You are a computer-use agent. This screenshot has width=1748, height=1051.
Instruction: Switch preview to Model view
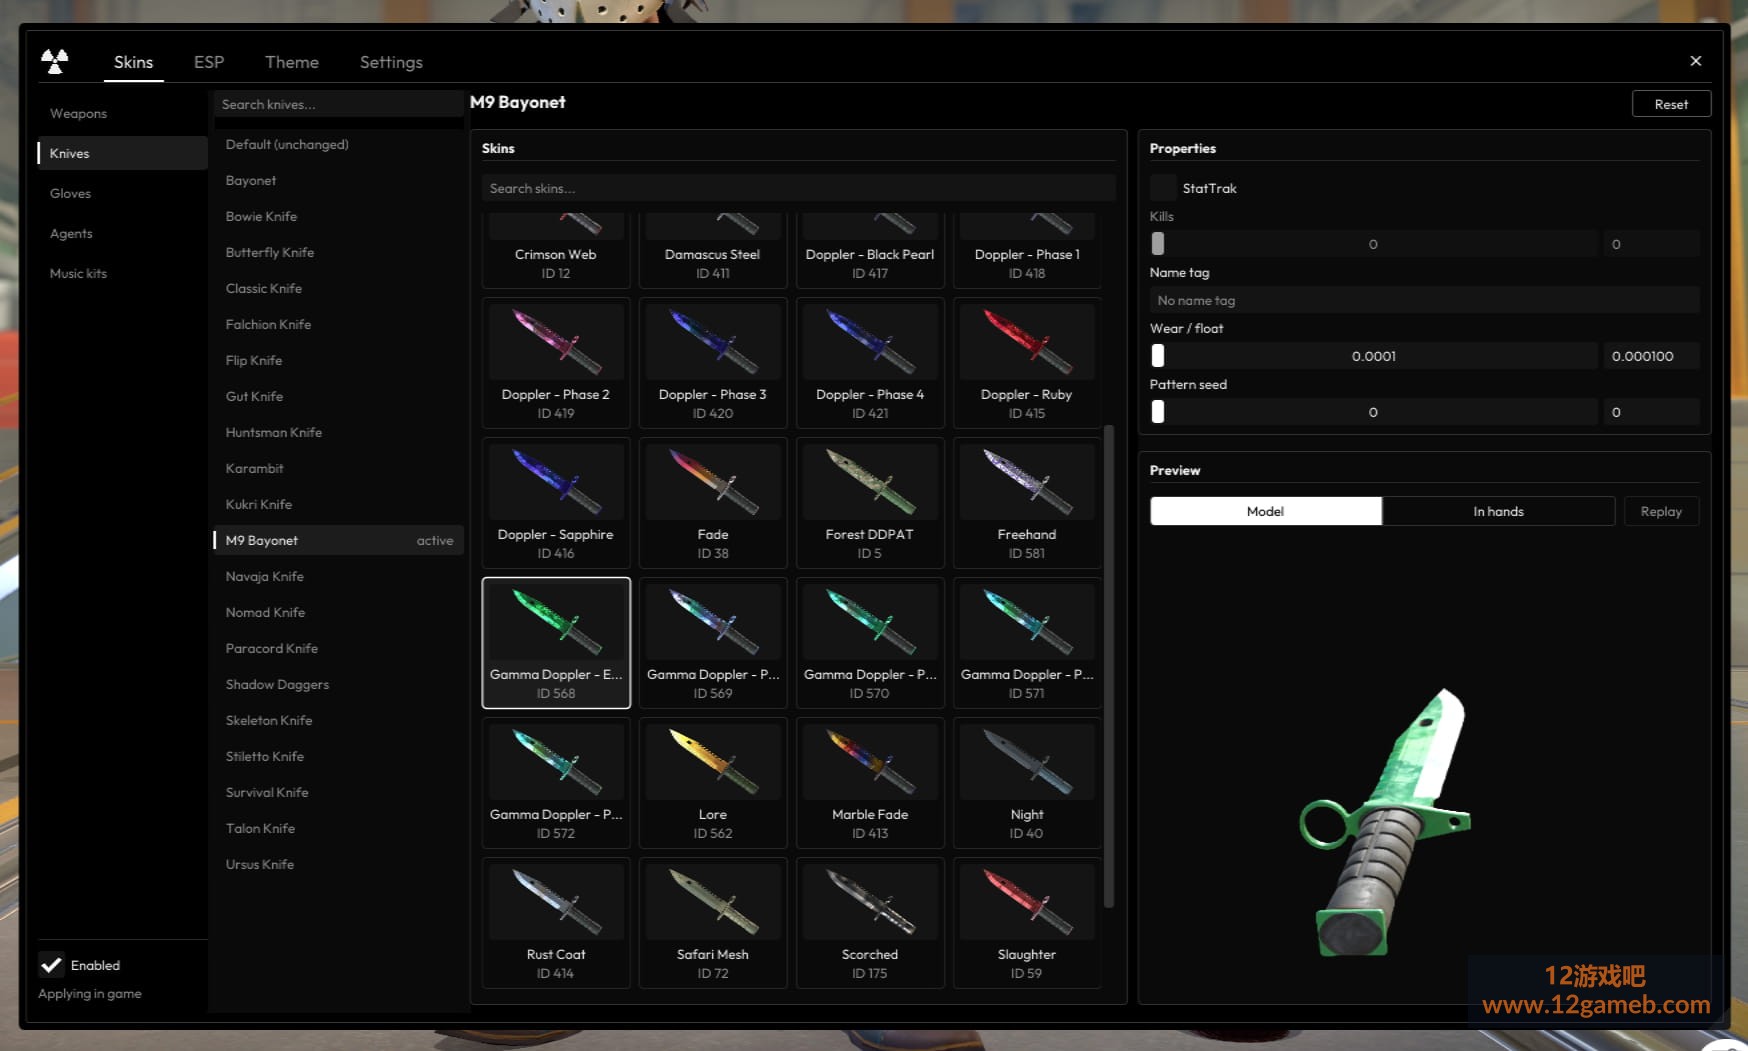[1266, 511]
